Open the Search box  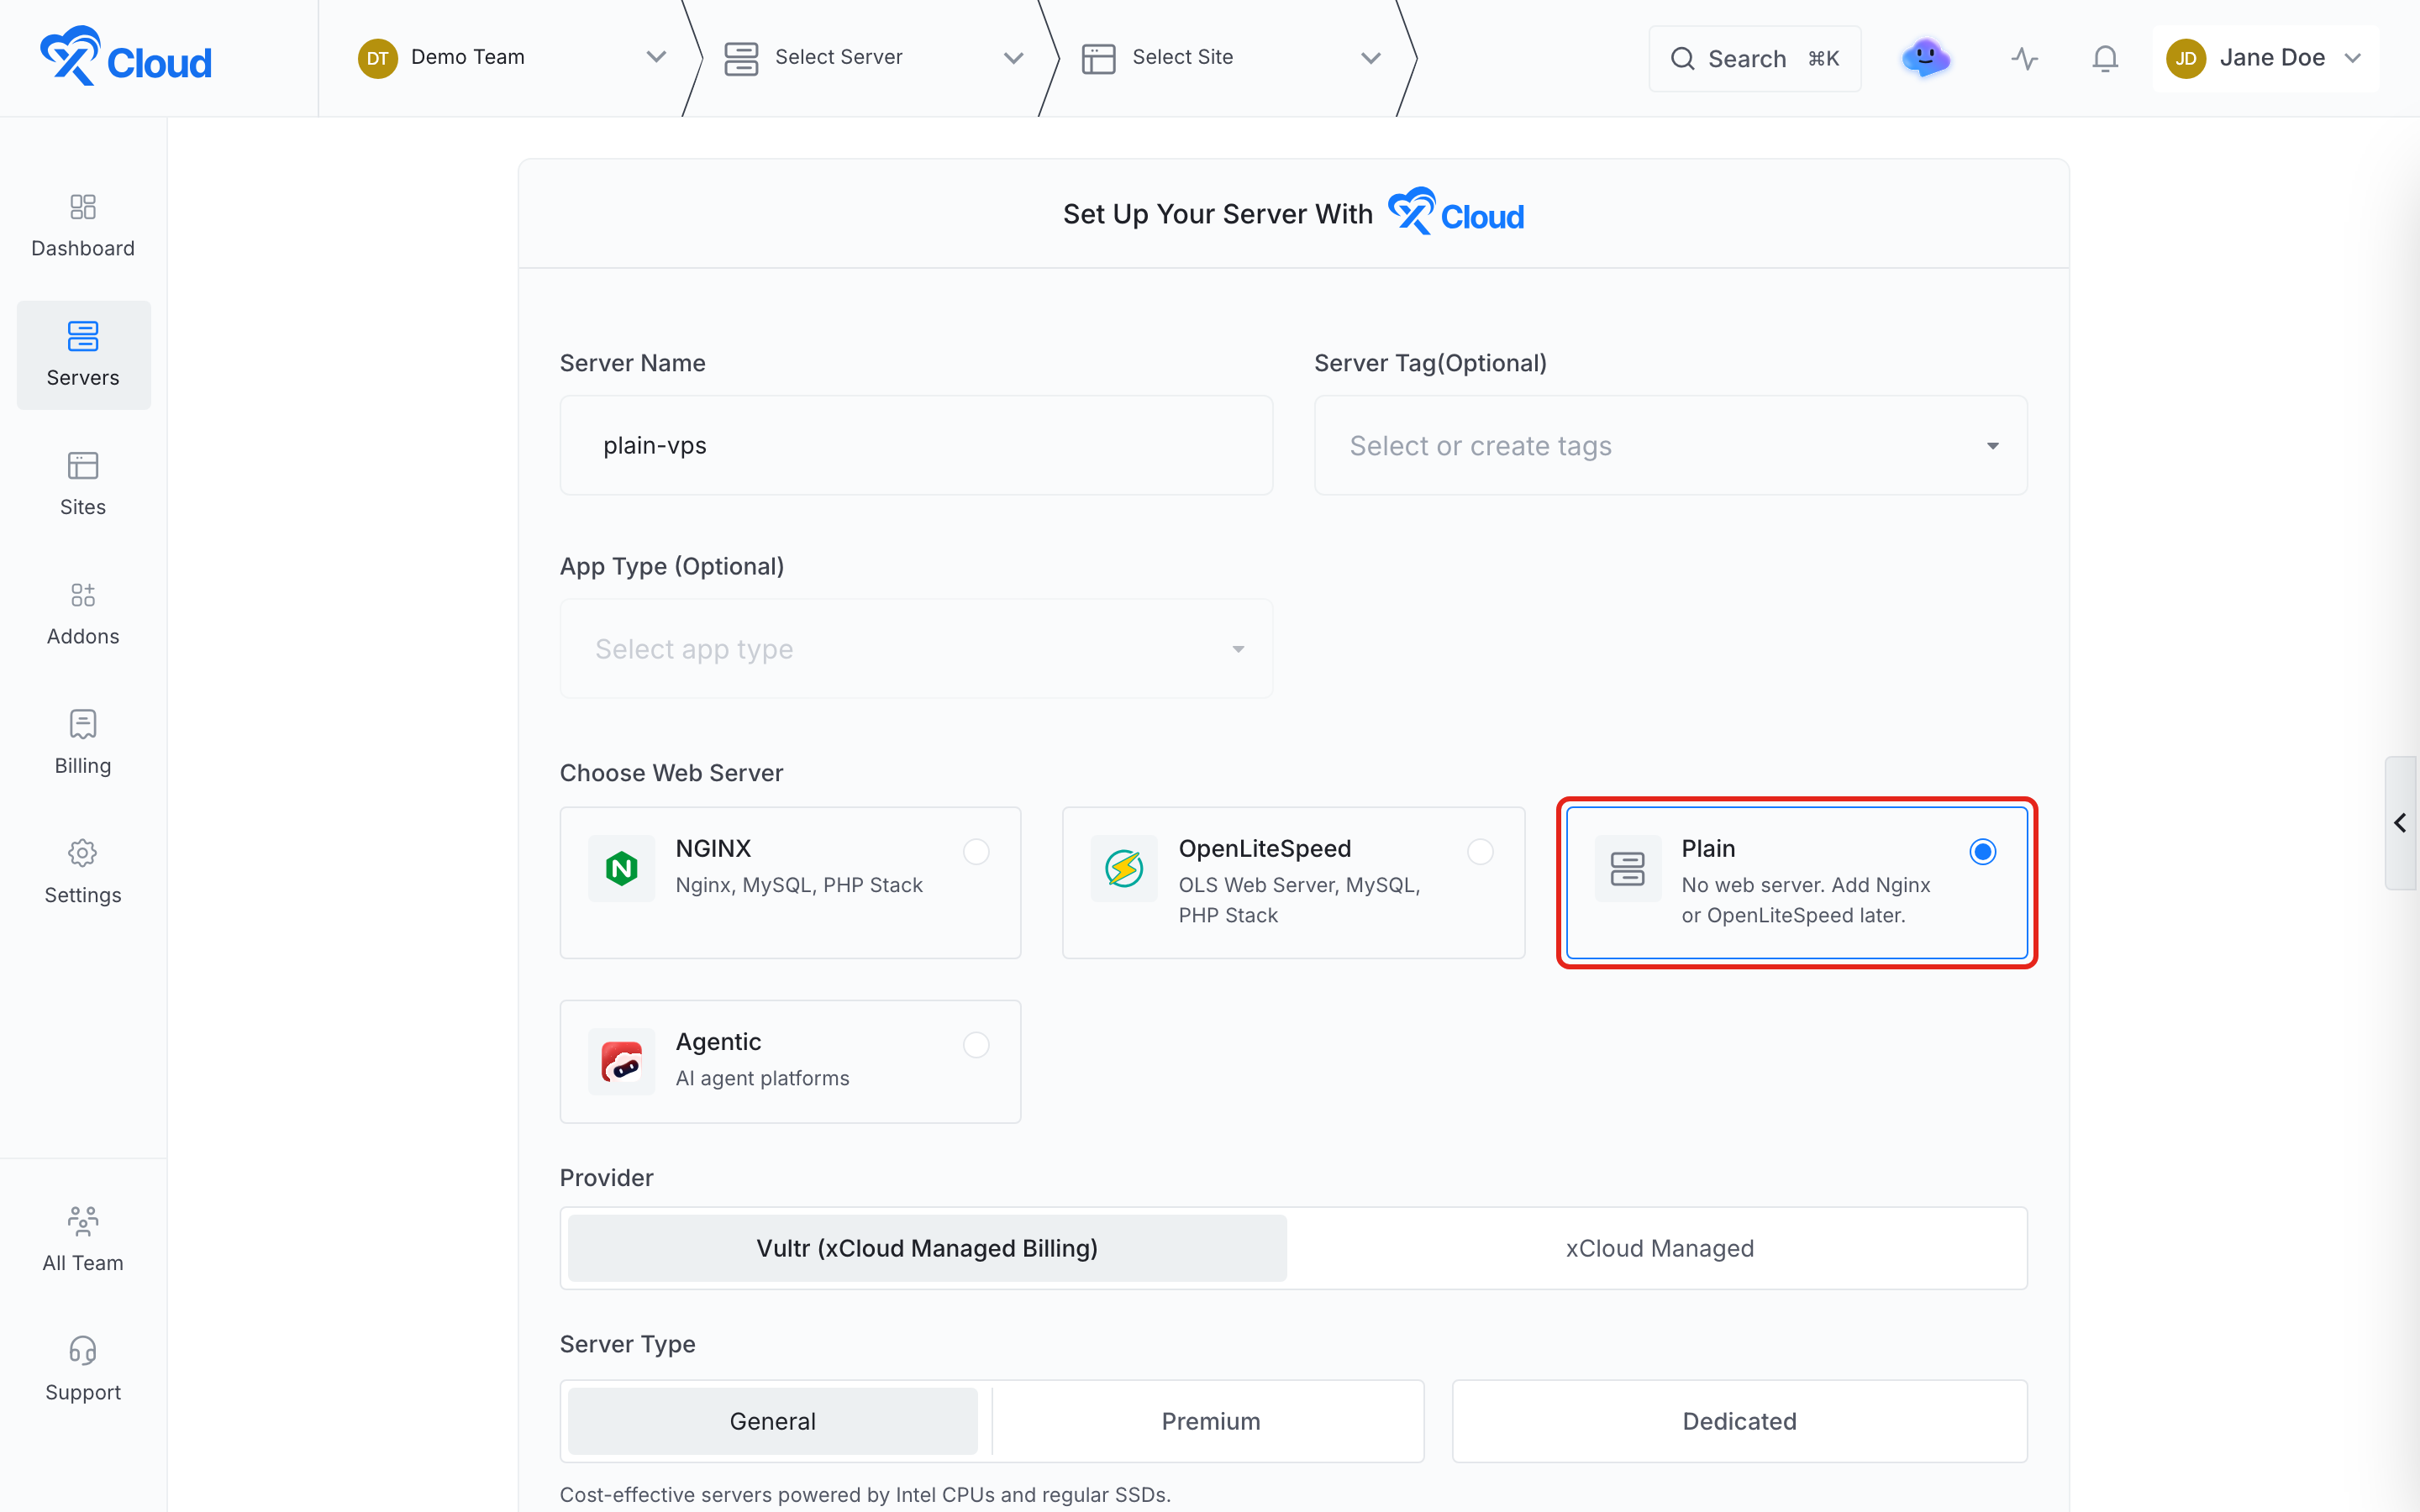click(1754, 59)
